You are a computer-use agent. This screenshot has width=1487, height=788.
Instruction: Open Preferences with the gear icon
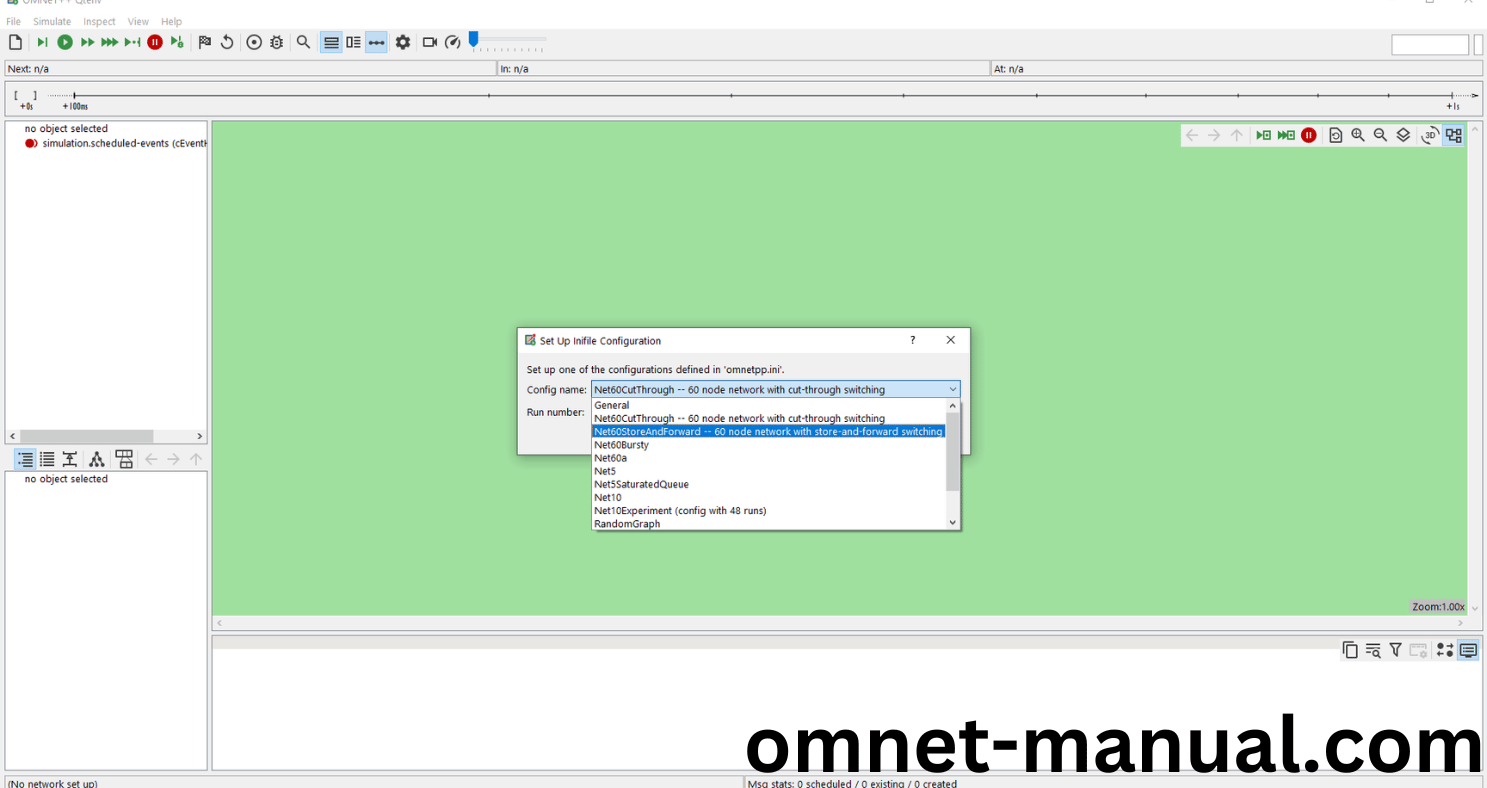point(403,42)
